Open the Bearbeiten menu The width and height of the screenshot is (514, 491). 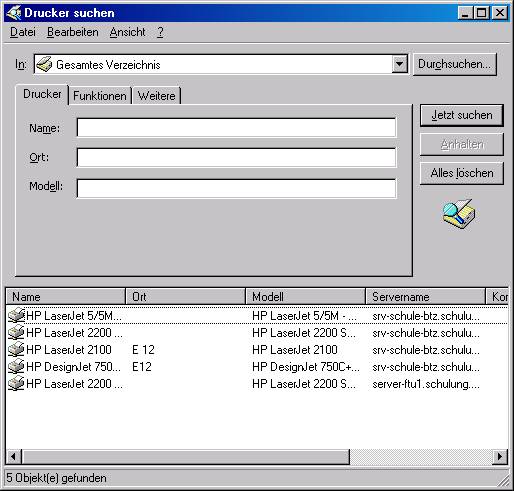73,32
